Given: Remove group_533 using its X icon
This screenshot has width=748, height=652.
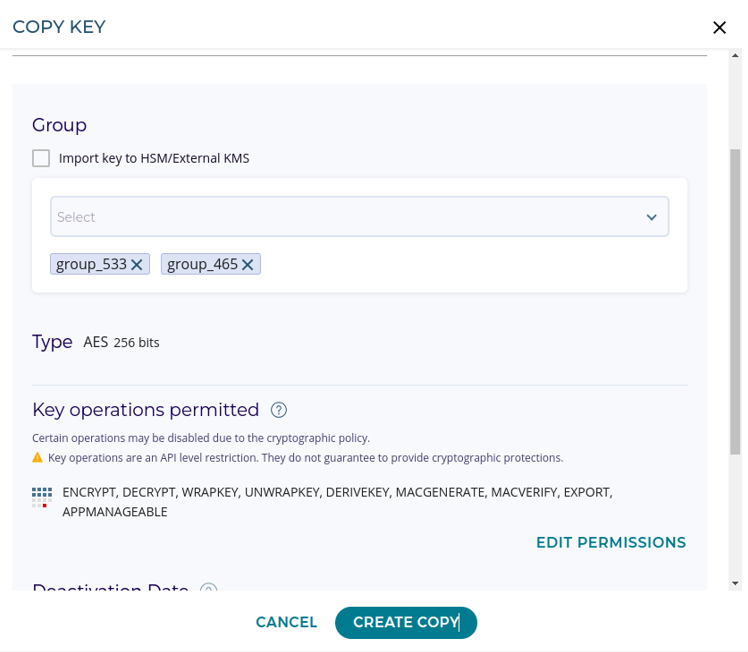Looking at the screenshot, I should [x=138, y=265].
